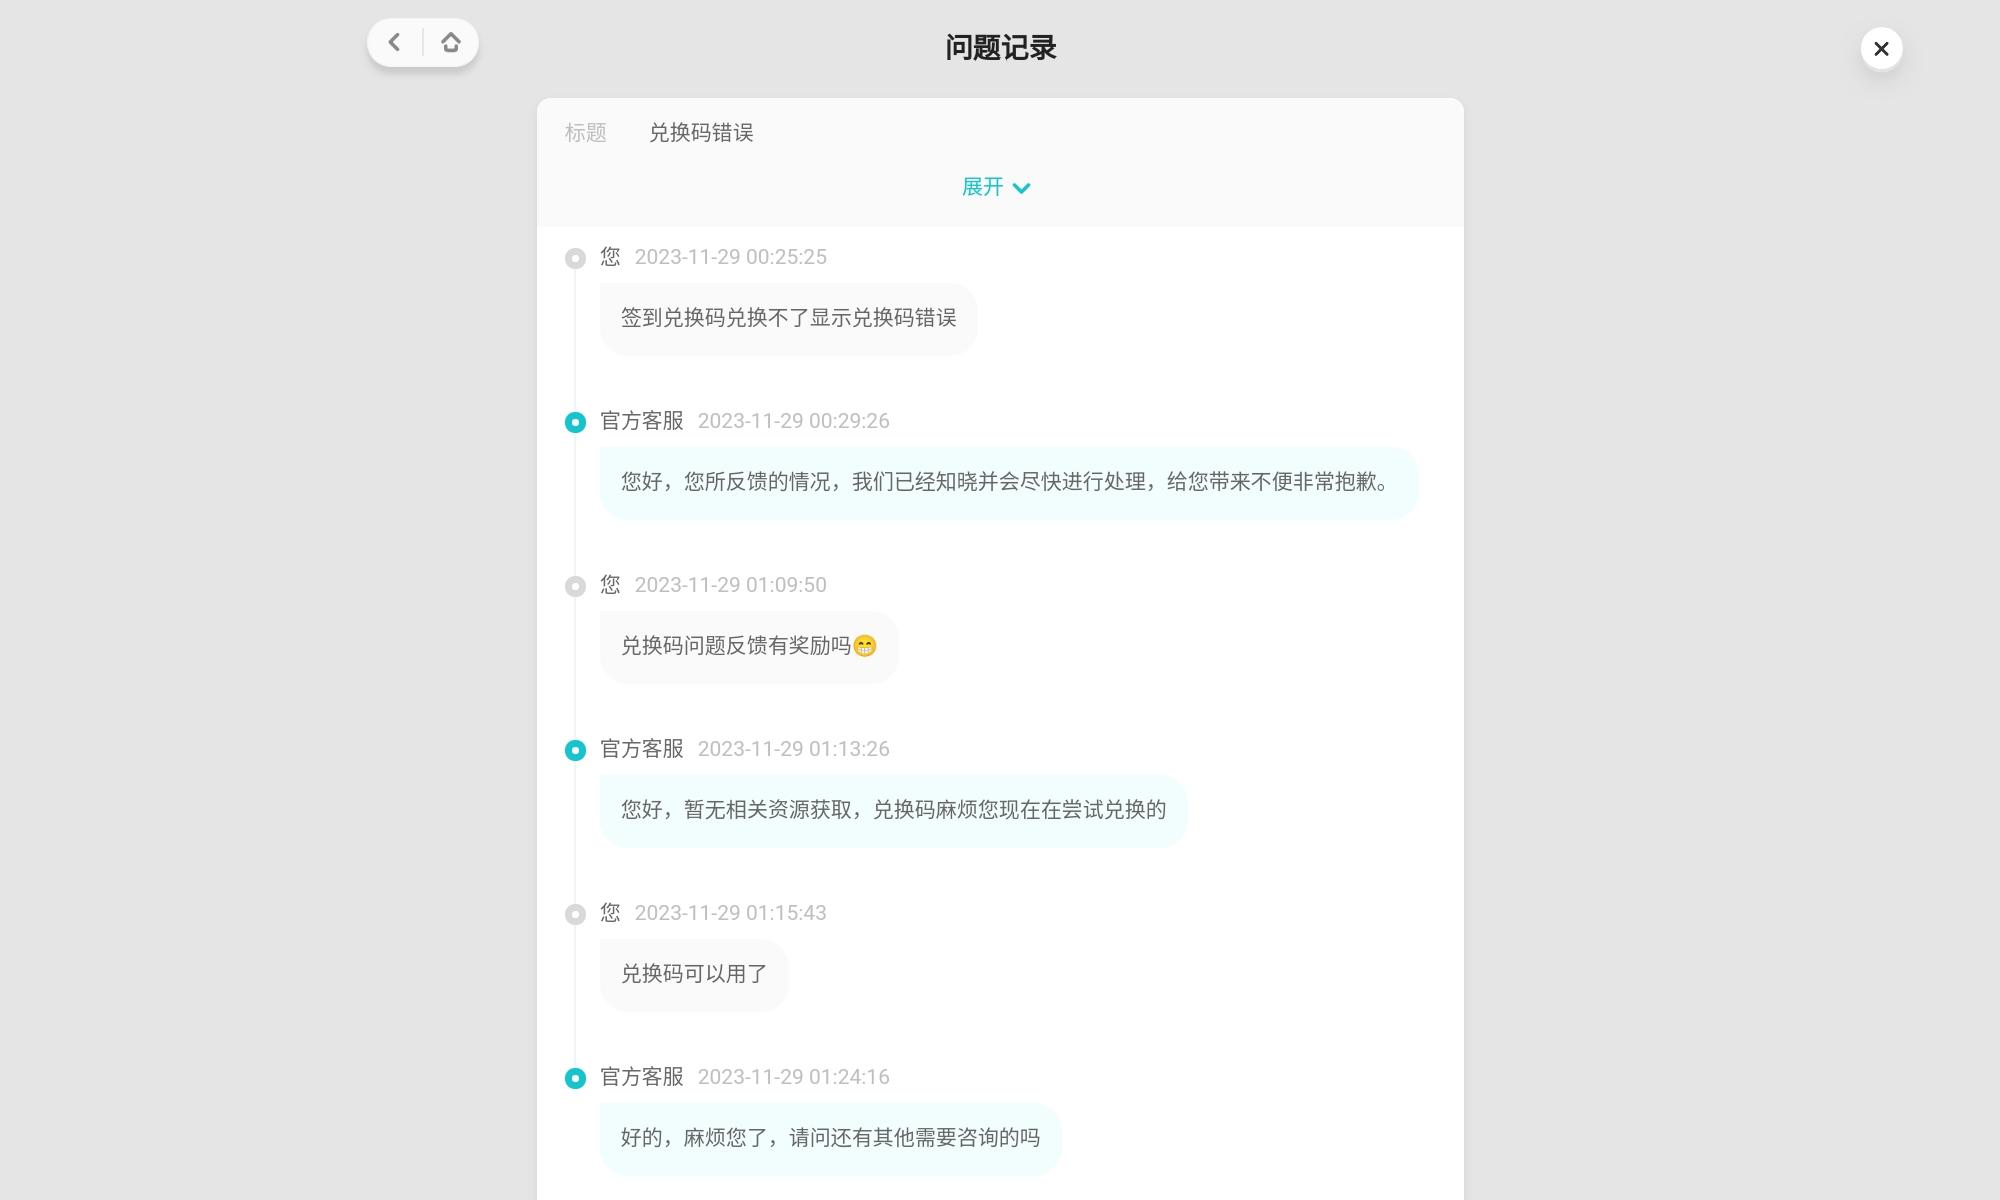
Task: Click the 问题记录 page heading
Action: click(1000, 48)
